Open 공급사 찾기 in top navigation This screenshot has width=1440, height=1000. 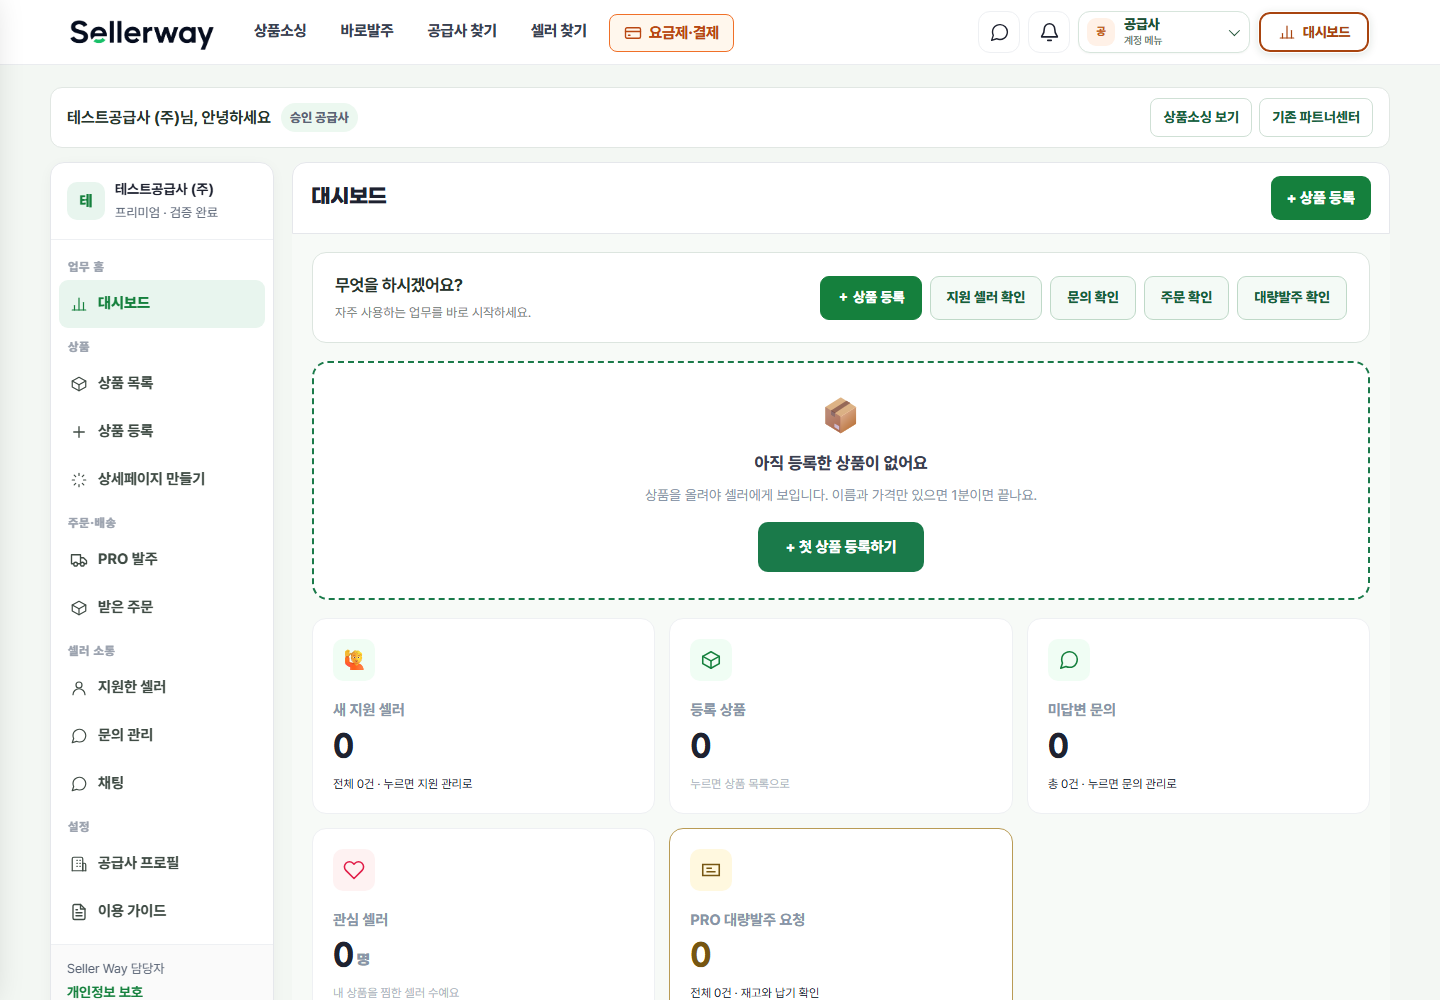pyautogui.click(x=462, y=31)
